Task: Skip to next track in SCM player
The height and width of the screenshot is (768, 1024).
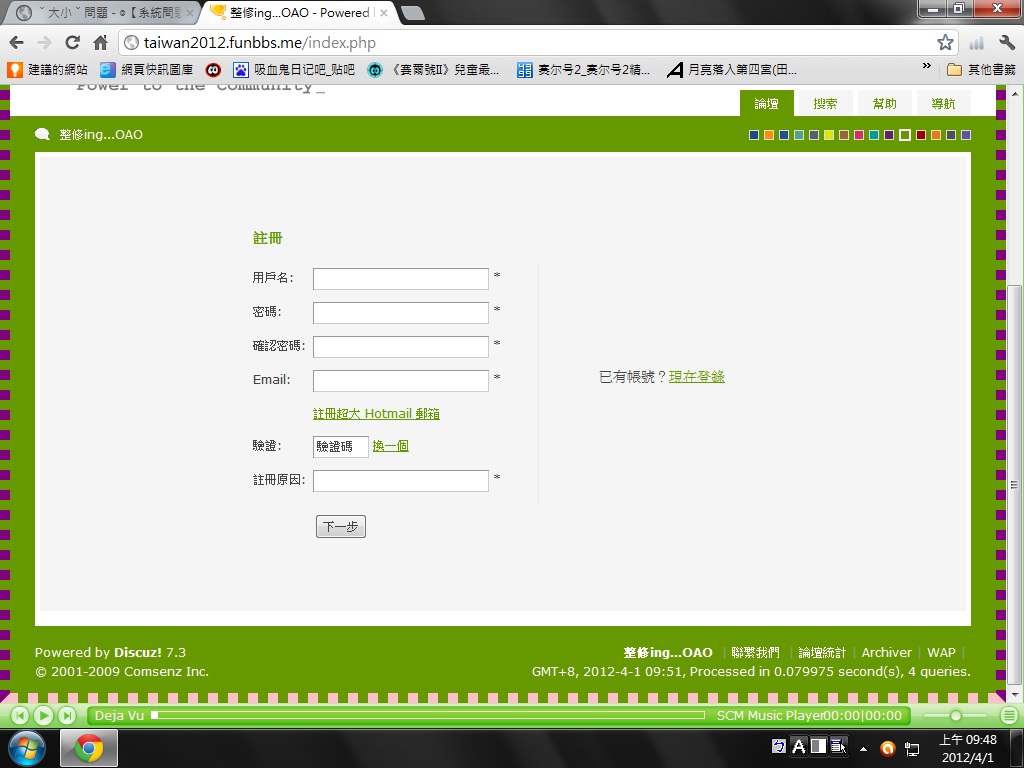Action: [x=66, y=715]
